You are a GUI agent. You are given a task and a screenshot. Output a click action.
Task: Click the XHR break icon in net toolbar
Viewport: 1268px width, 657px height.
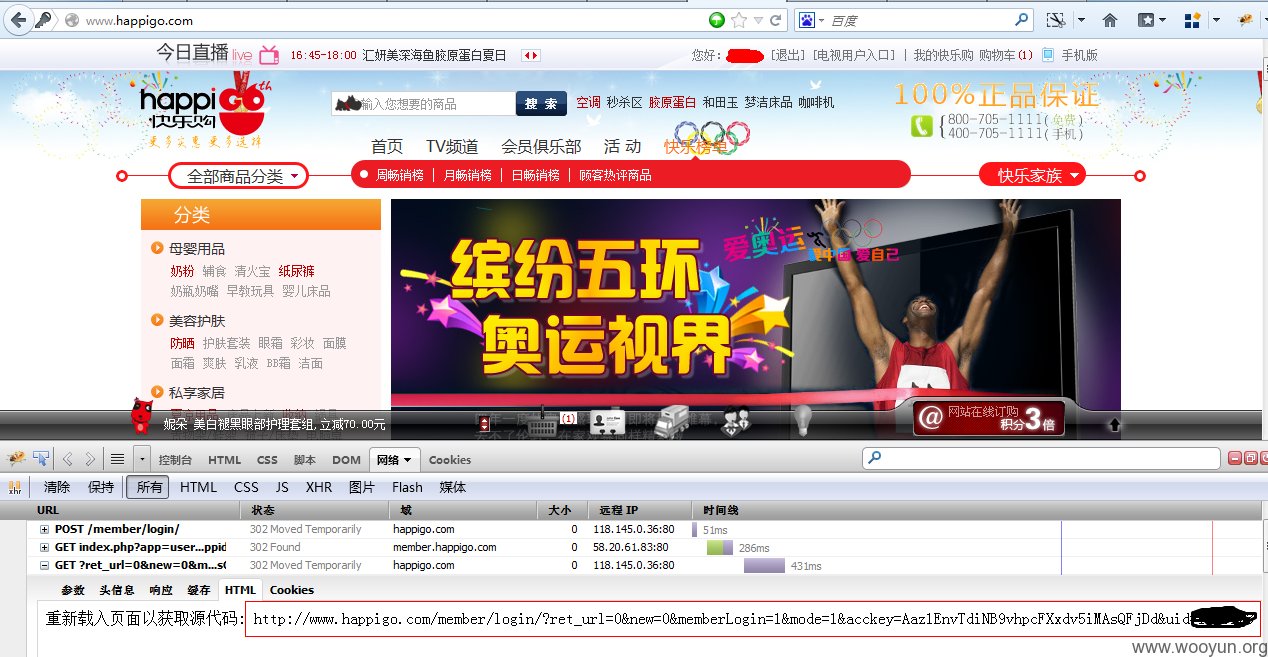coord(15,488)
